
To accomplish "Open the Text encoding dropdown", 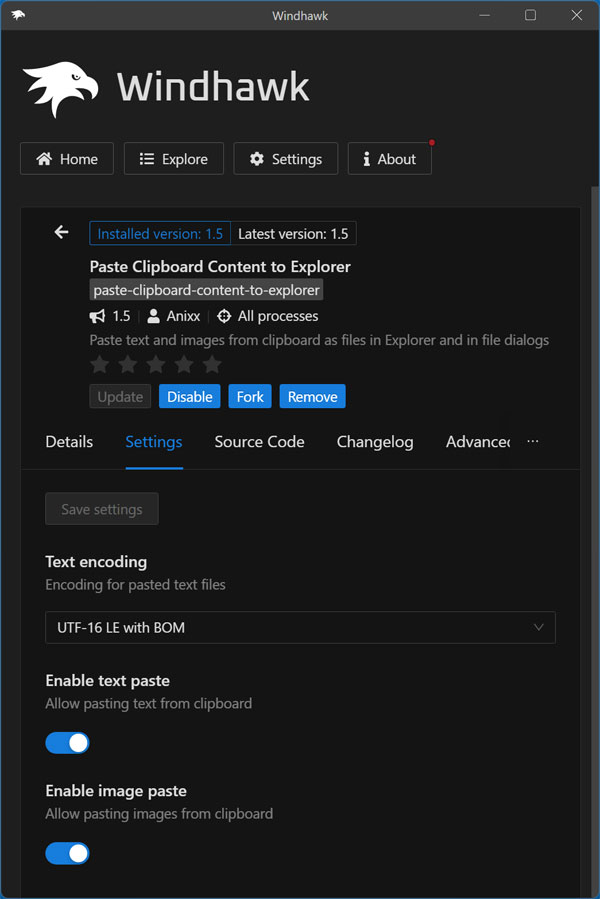I will (301, 627).
